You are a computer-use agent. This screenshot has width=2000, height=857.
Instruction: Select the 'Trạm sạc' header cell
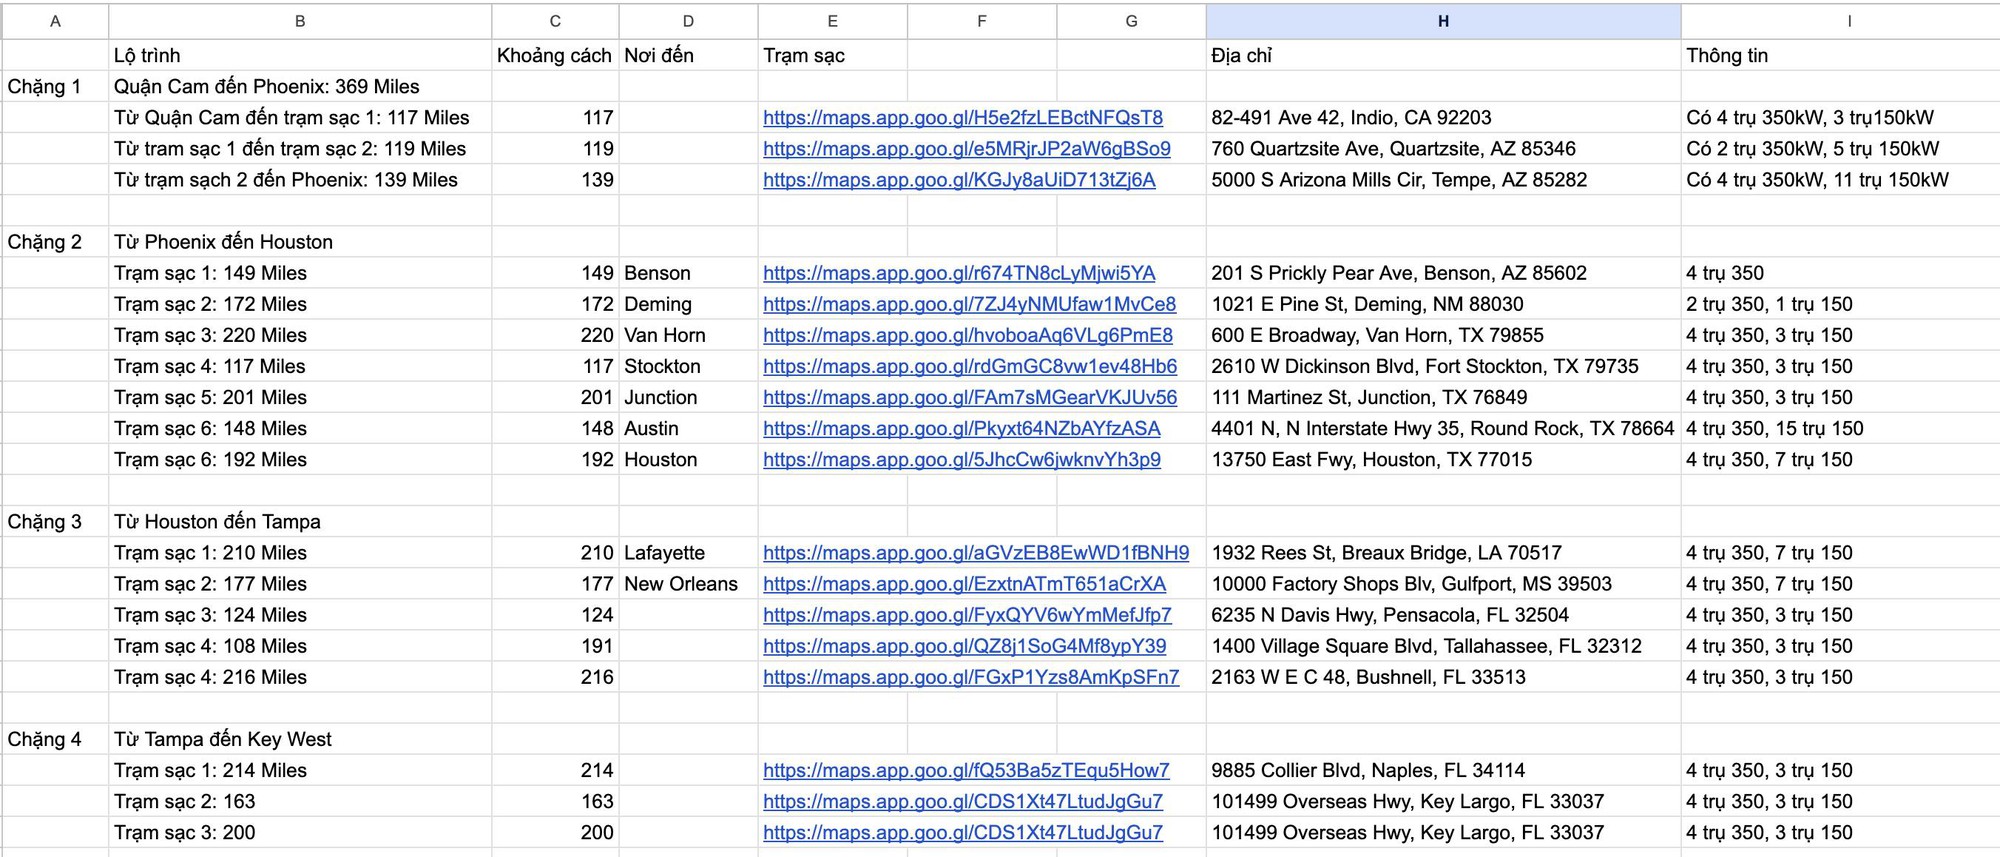pos(832,55)
